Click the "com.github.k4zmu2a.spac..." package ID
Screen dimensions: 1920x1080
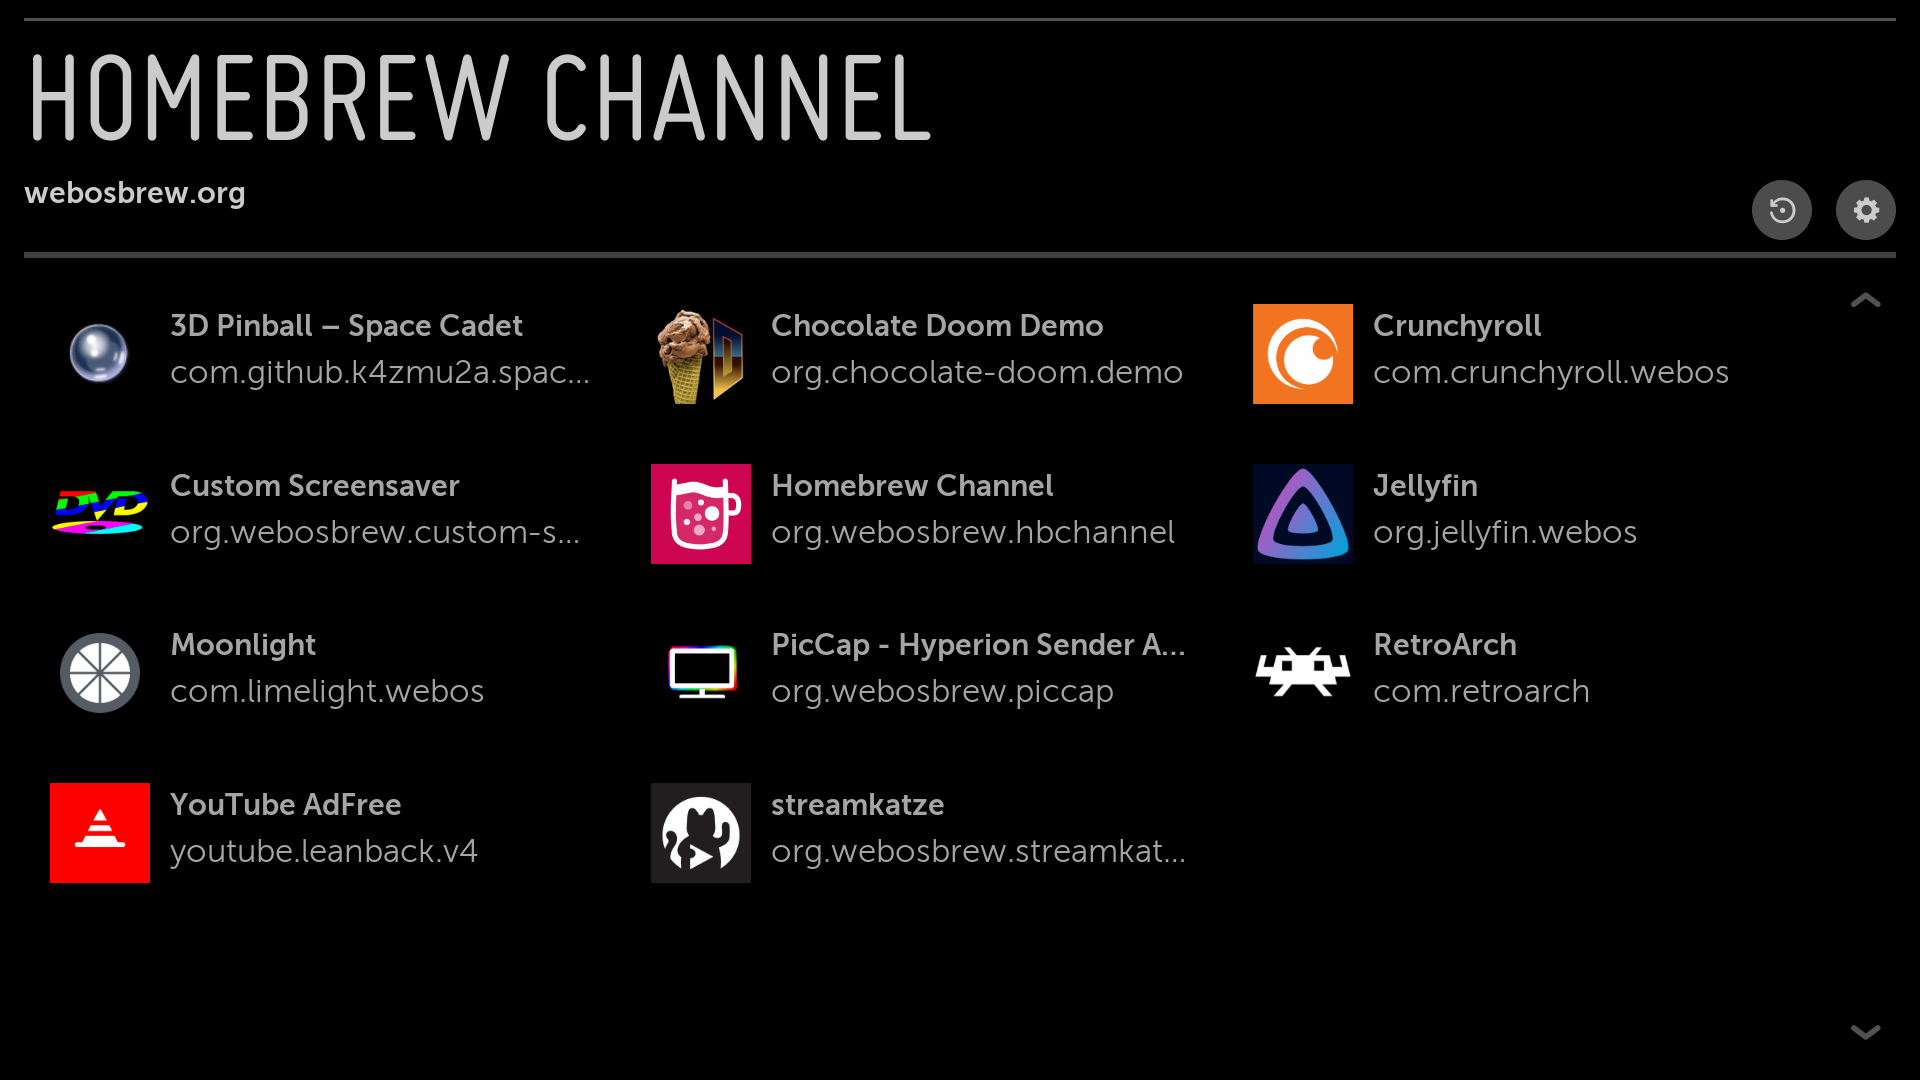(x=380, y=373)
